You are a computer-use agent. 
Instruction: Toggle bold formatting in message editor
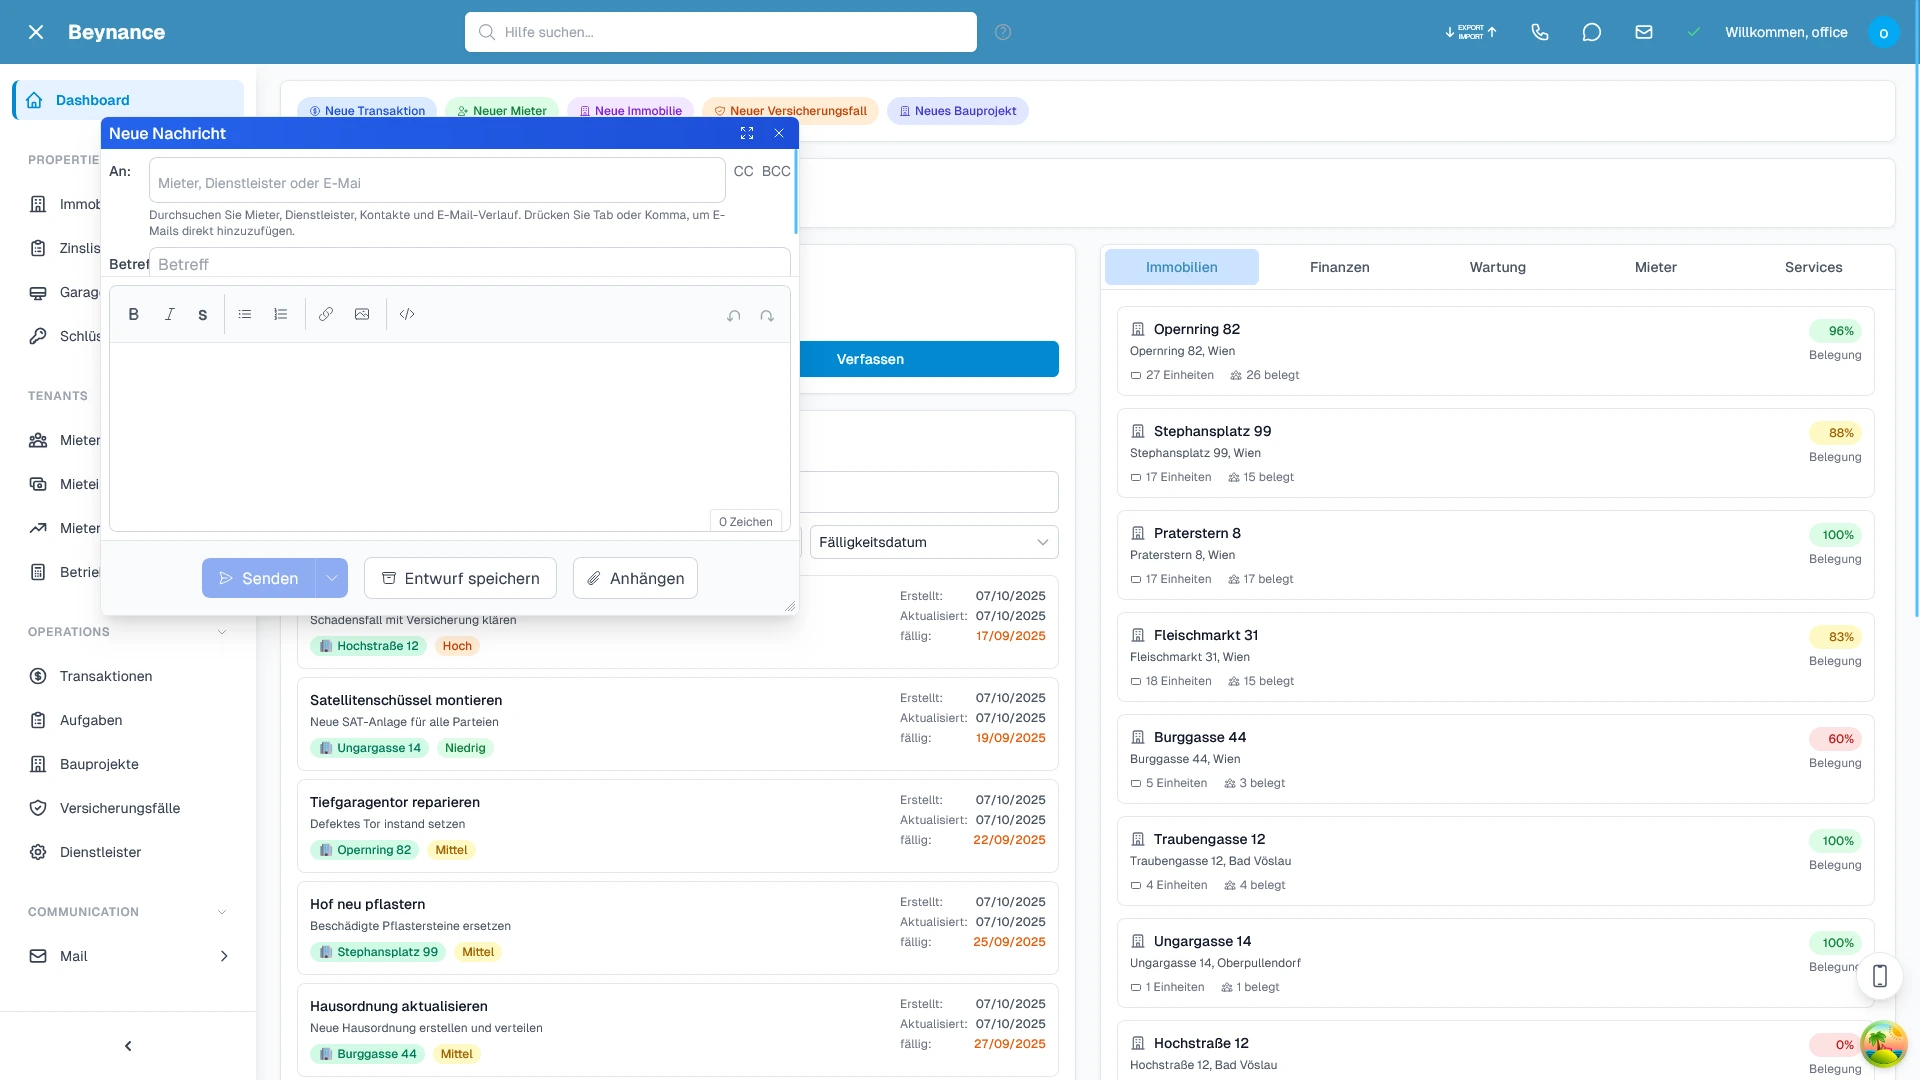134,314
